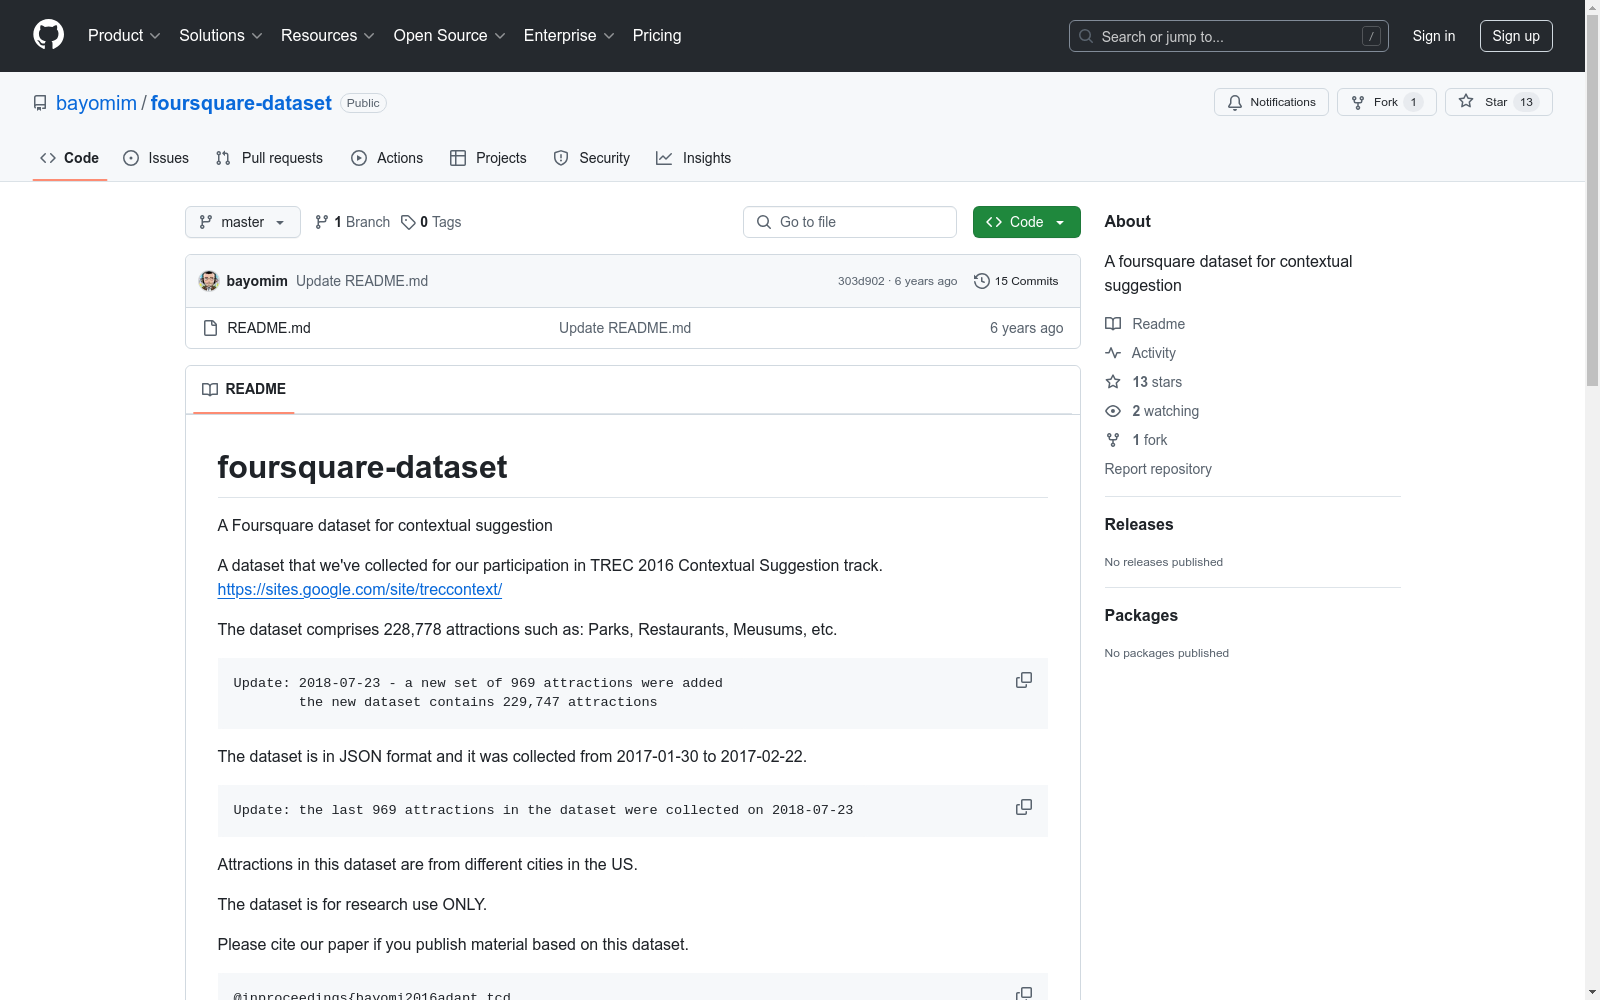
Task: Open the treccontext Google Sites link
Action: [360, 589]
